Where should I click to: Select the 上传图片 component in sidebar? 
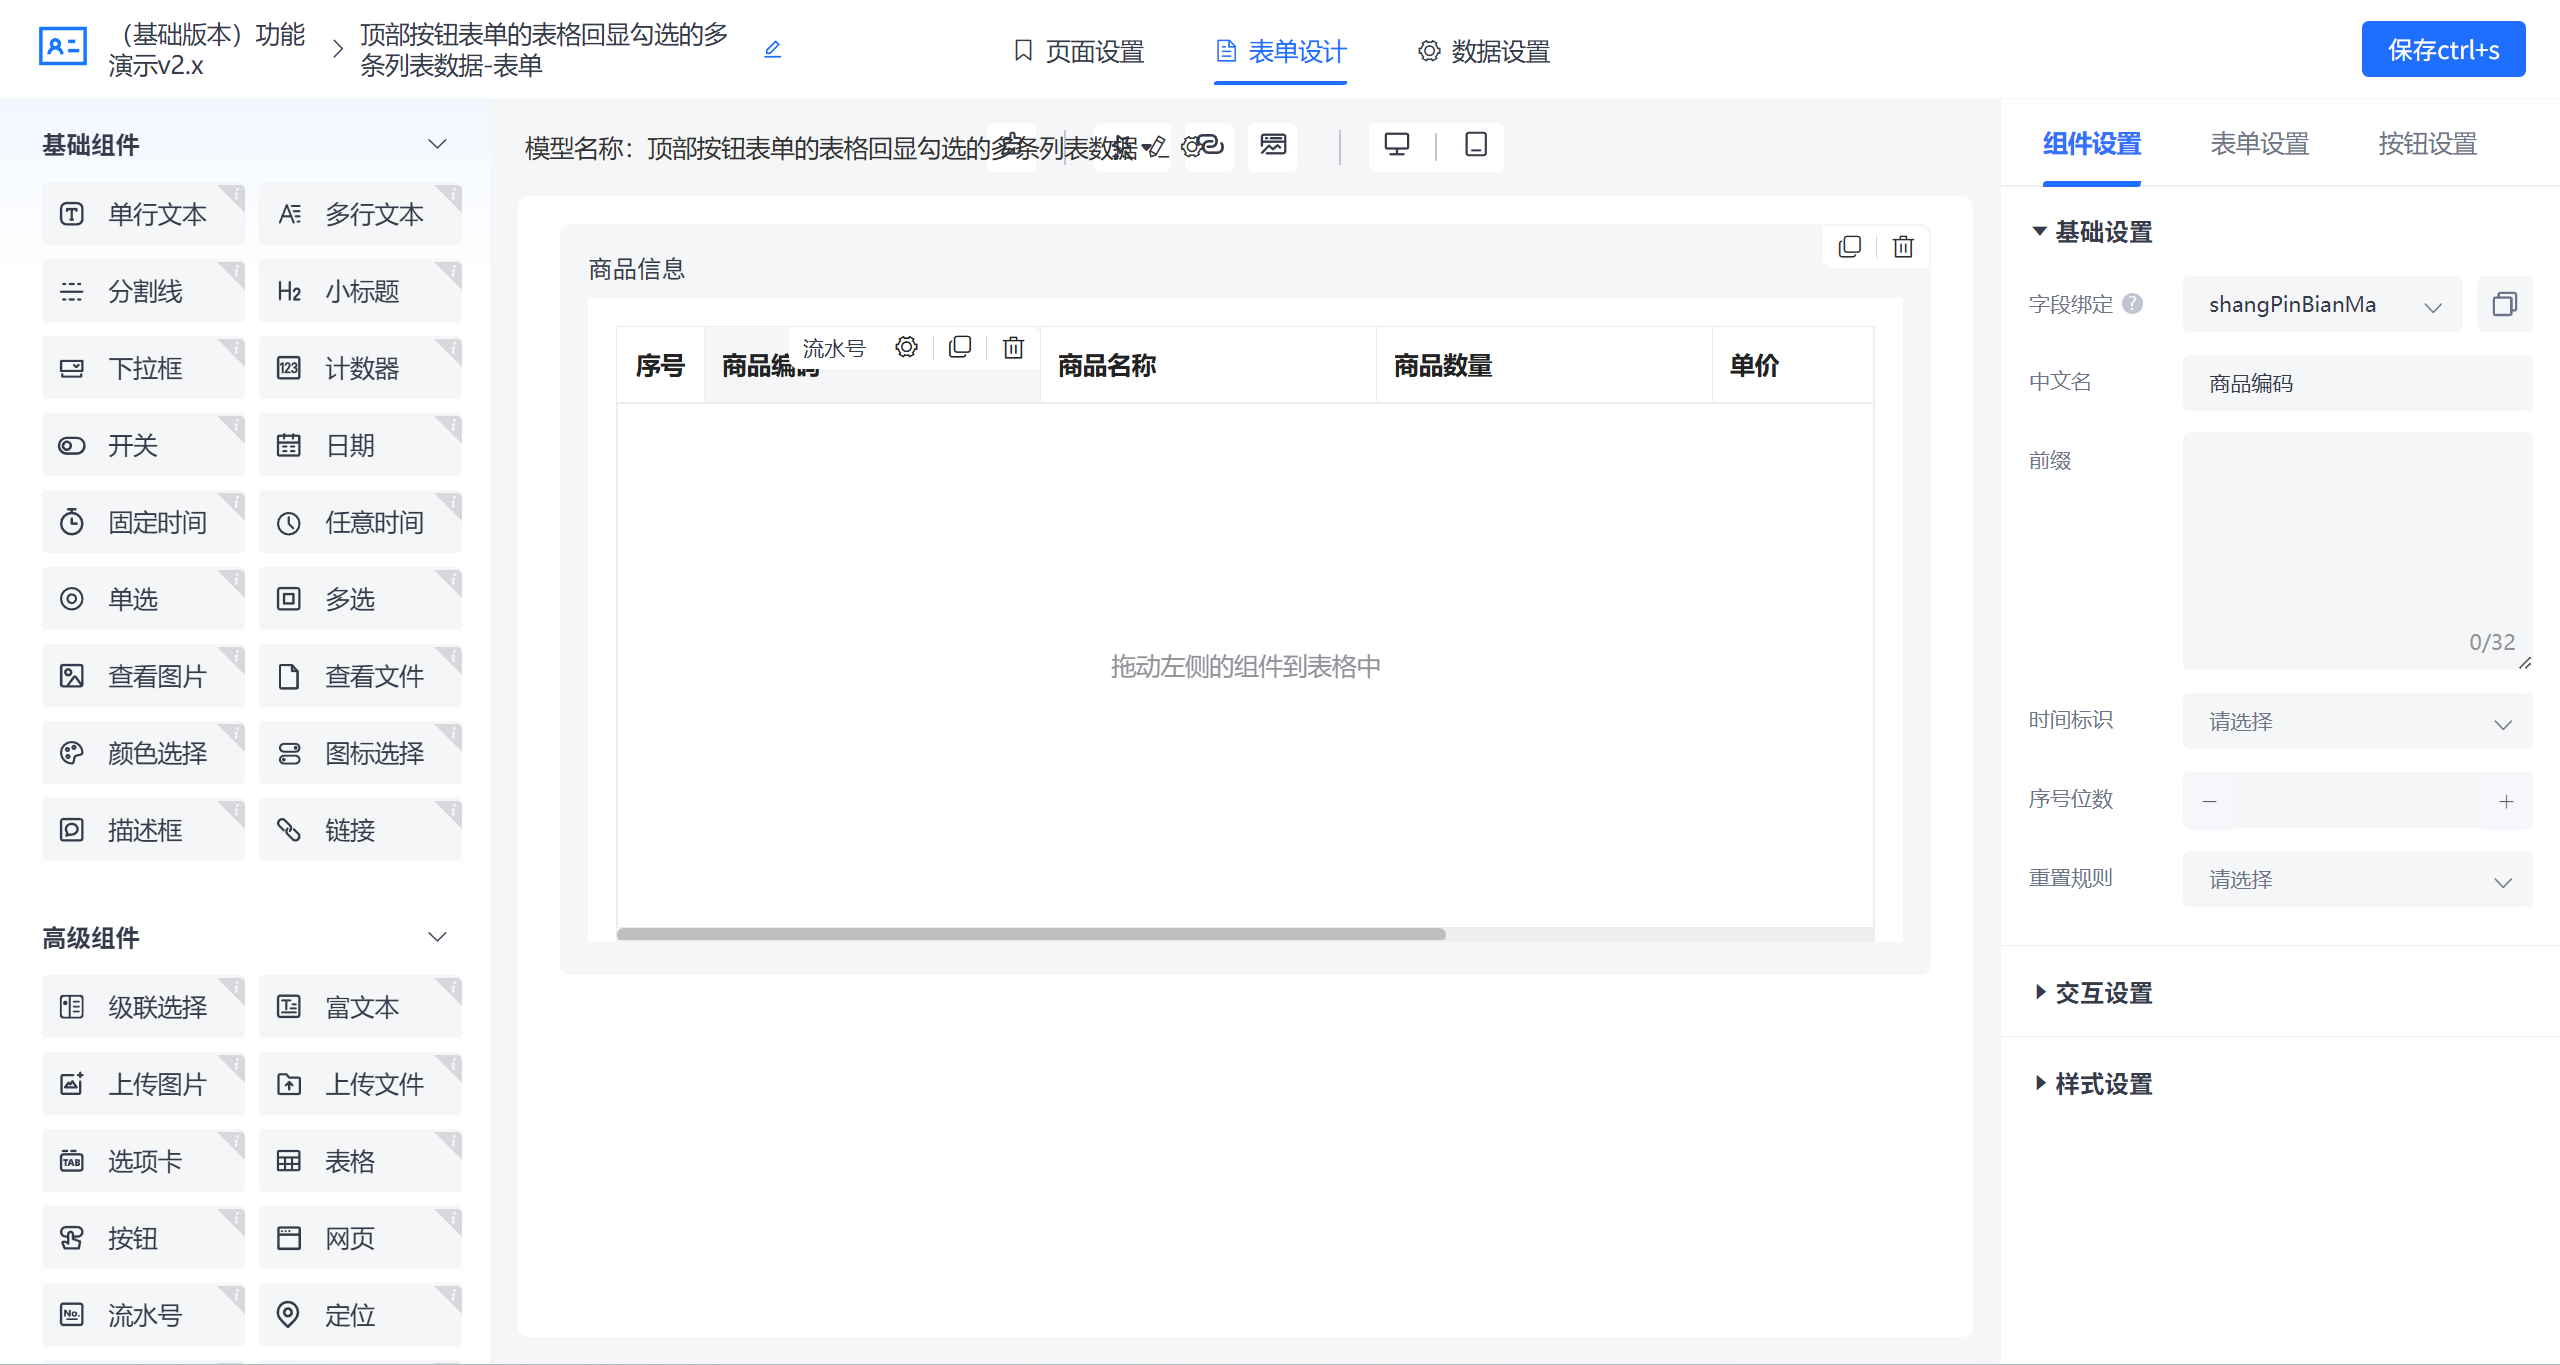coord(143,1083)
